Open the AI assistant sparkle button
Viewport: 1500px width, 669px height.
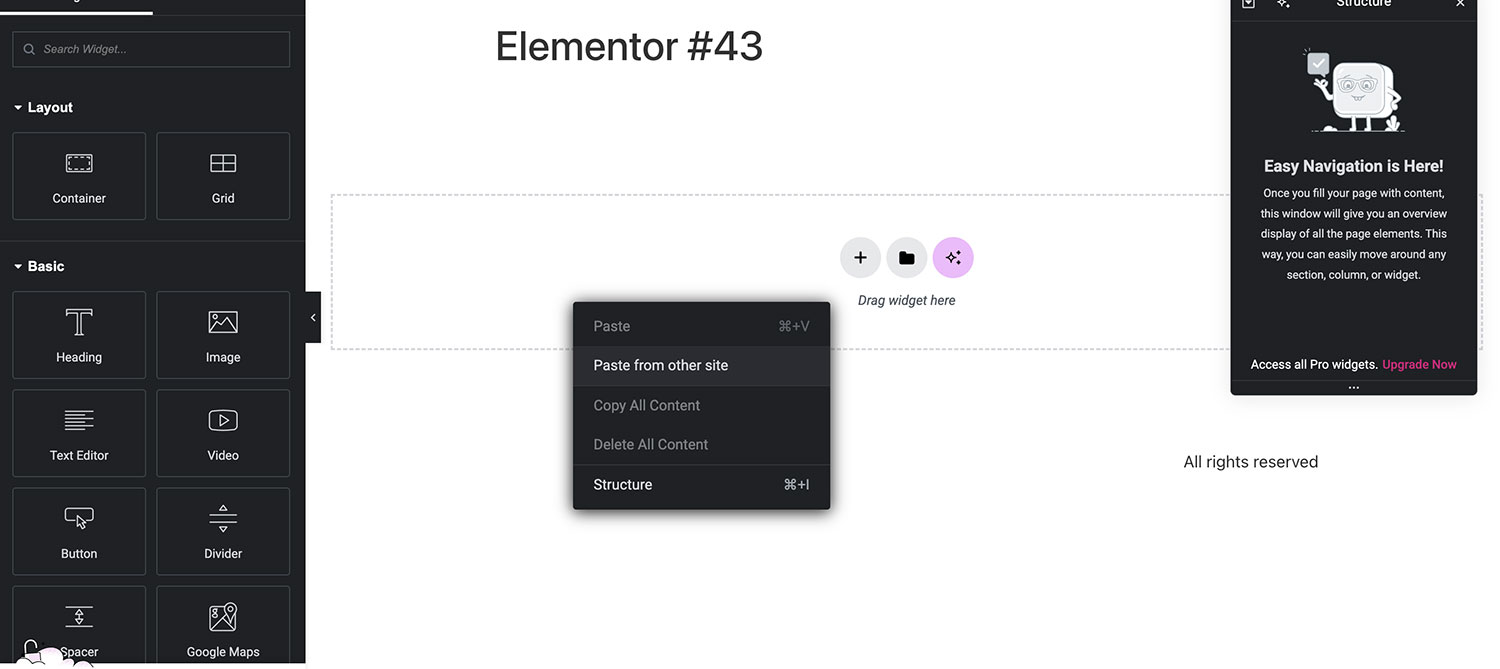click(953, 257)
